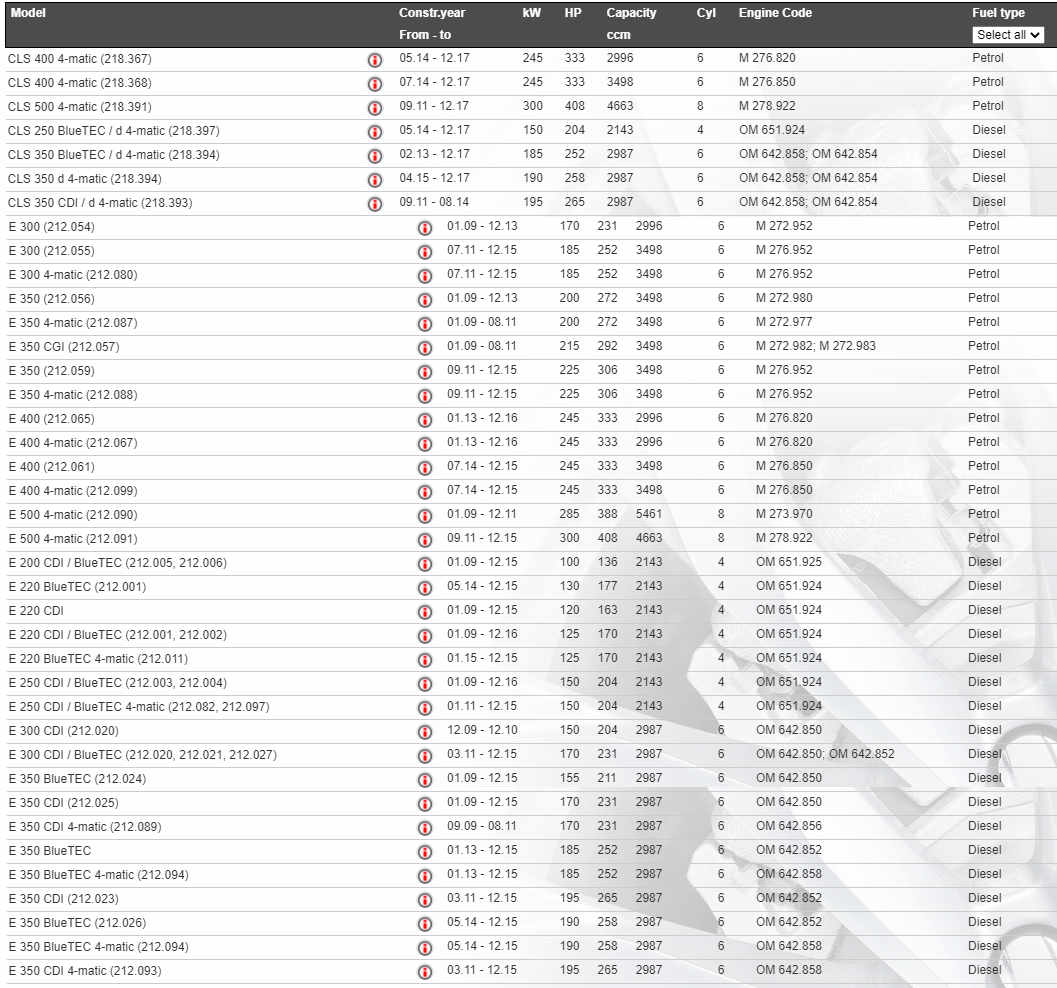Open info icon for E 300 (212.054)
1057x988 pixels.
[x=425, y=228]
